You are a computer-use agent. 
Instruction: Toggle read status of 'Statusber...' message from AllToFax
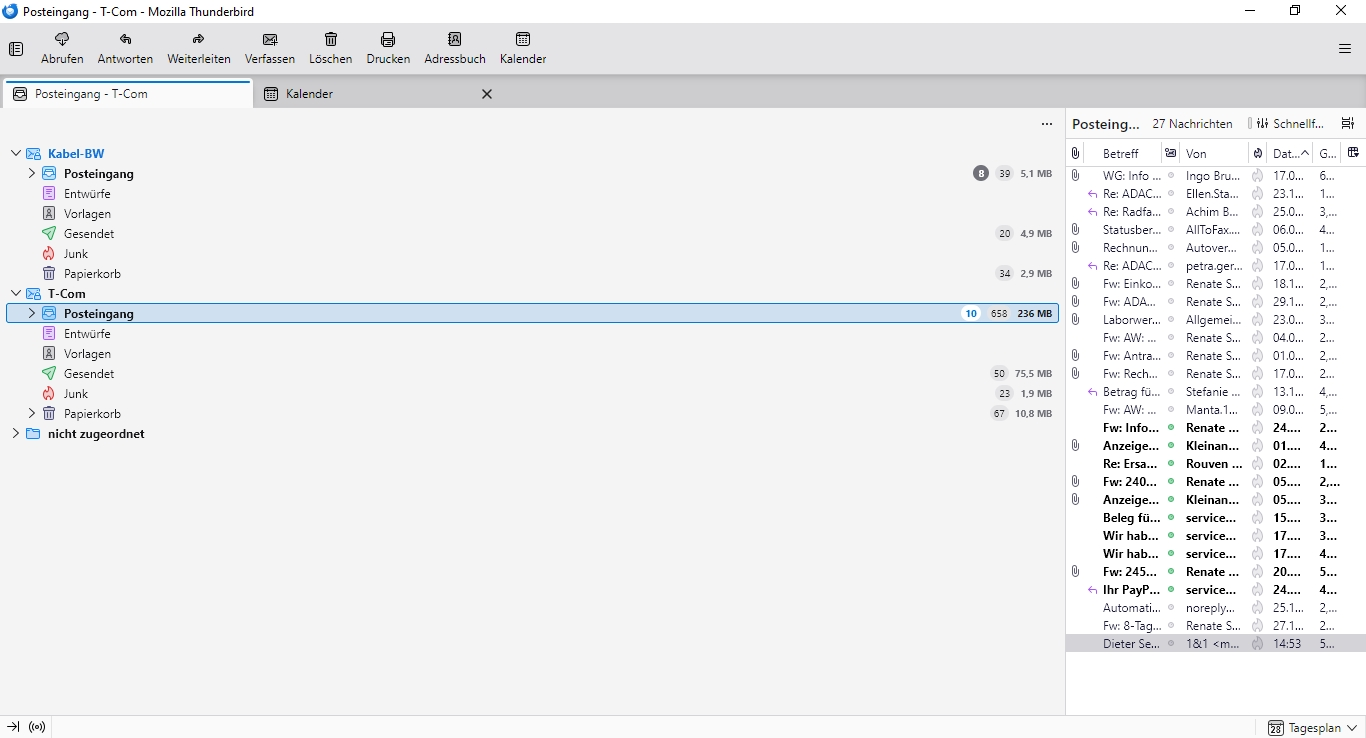tap(1170, 230)
